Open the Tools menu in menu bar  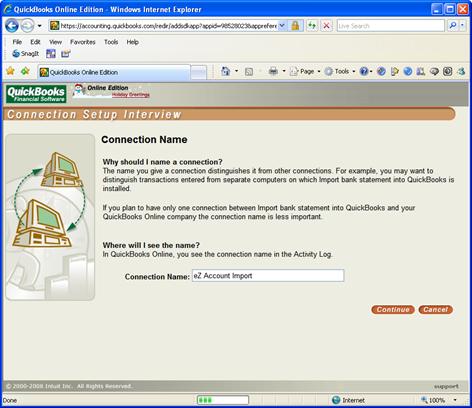[111, 42]
